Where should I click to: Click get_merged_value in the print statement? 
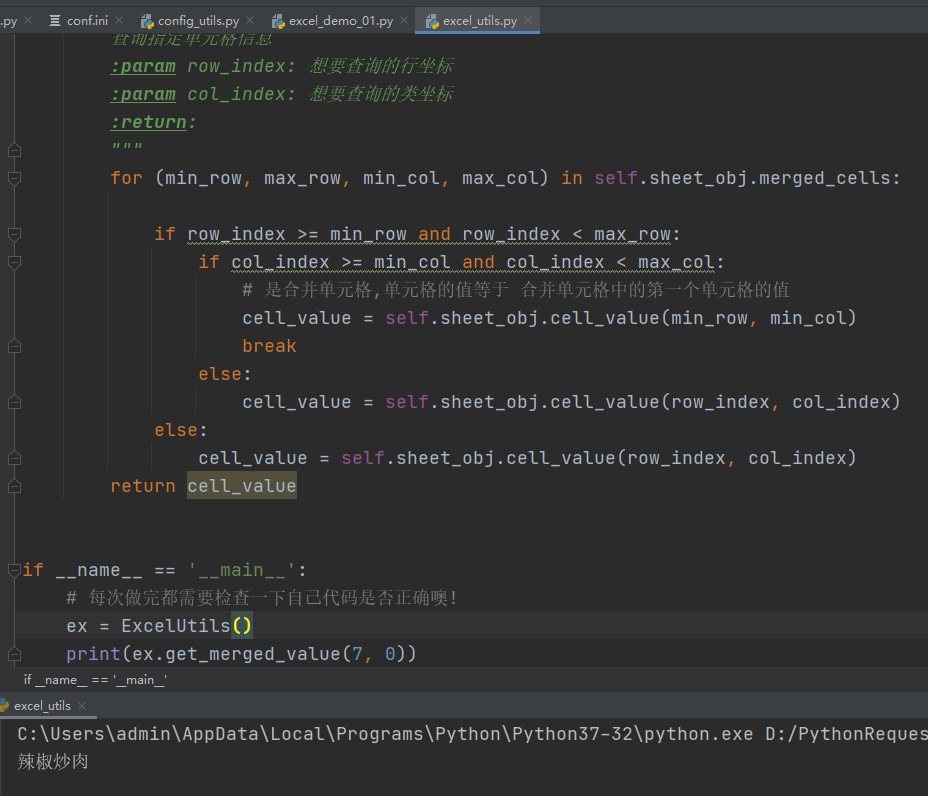(253, 654)
